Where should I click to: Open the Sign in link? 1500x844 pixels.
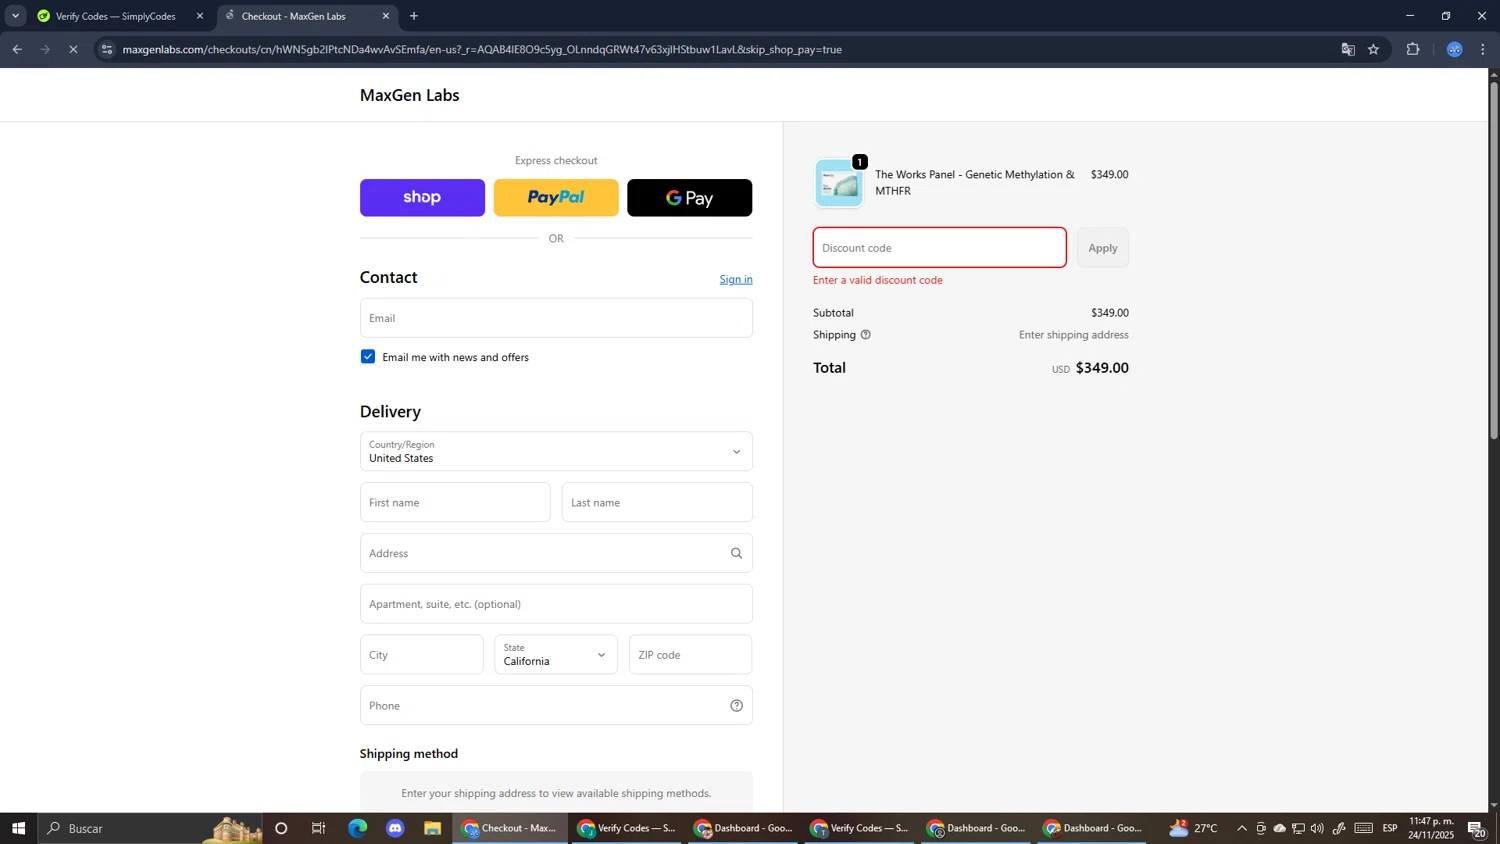736,279
